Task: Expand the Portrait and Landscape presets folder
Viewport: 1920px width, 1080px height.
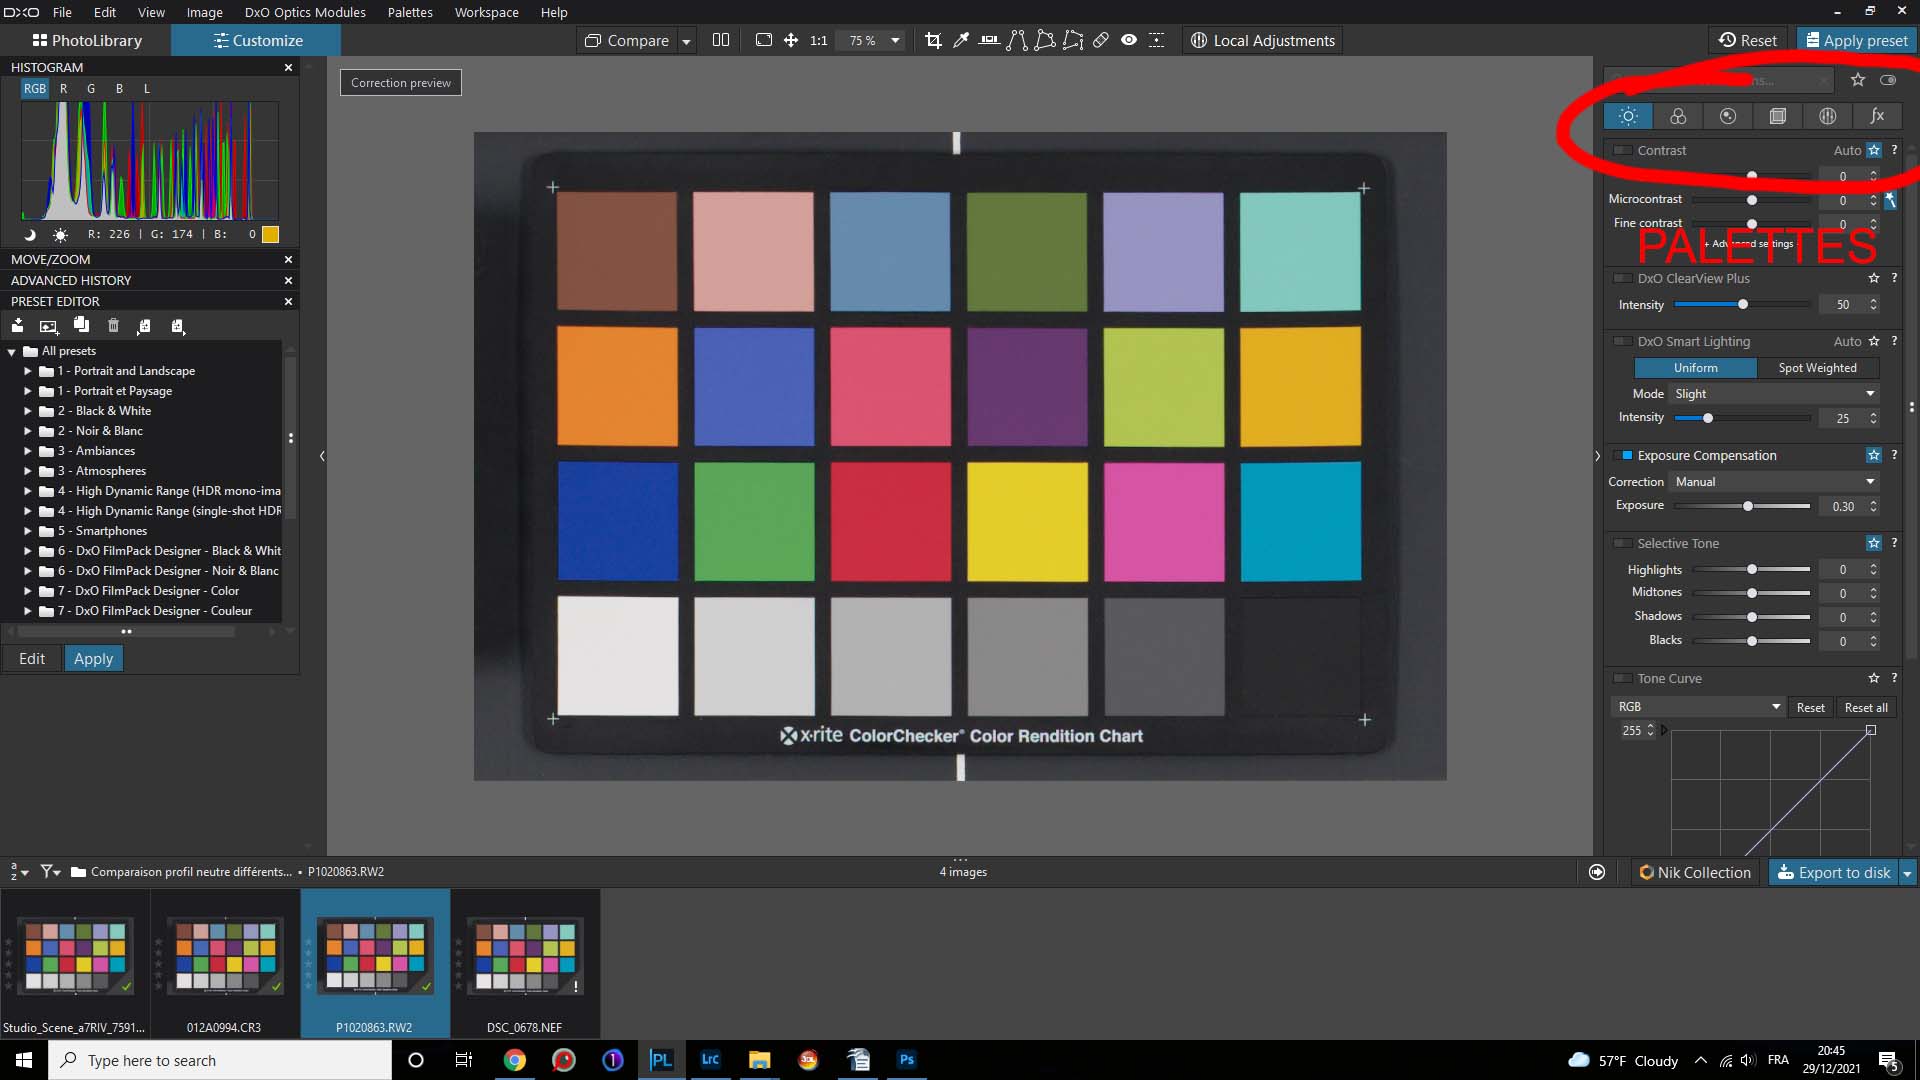Action: coord(27,371)
